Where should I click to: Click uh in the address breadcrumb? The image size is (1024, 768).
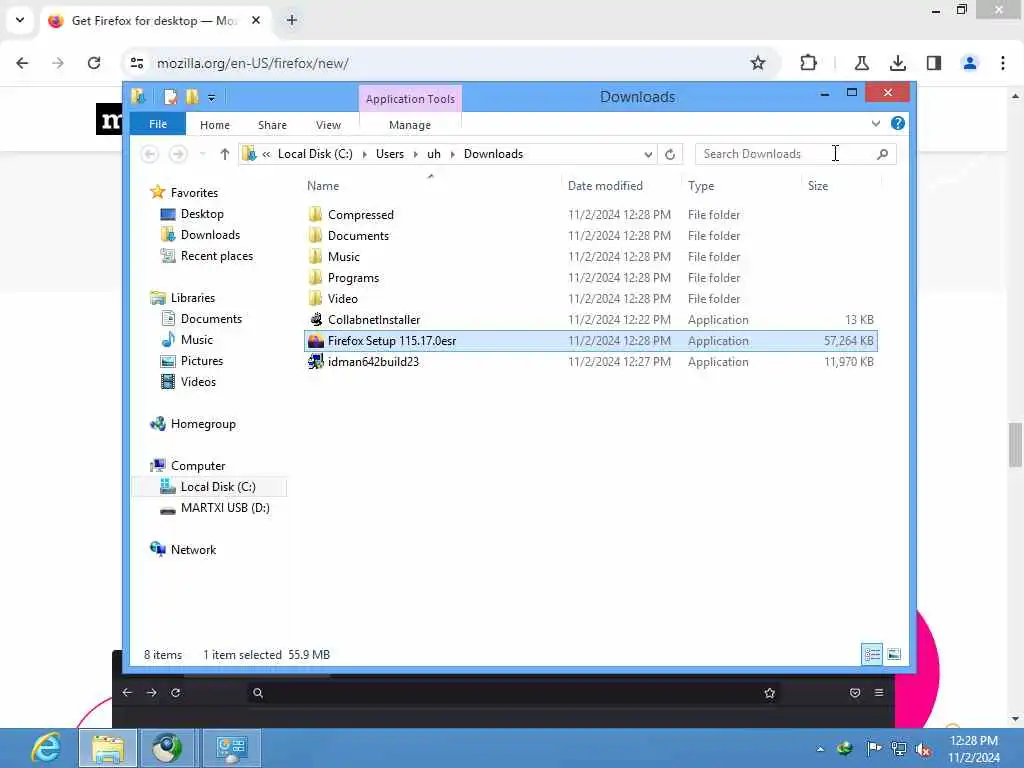pos(434,154)
